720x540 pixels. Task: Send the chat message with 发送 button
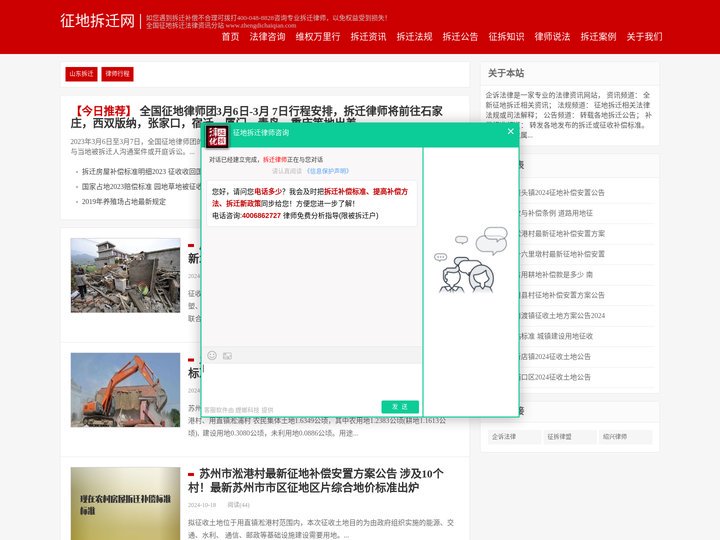click(x=400, y=407)
